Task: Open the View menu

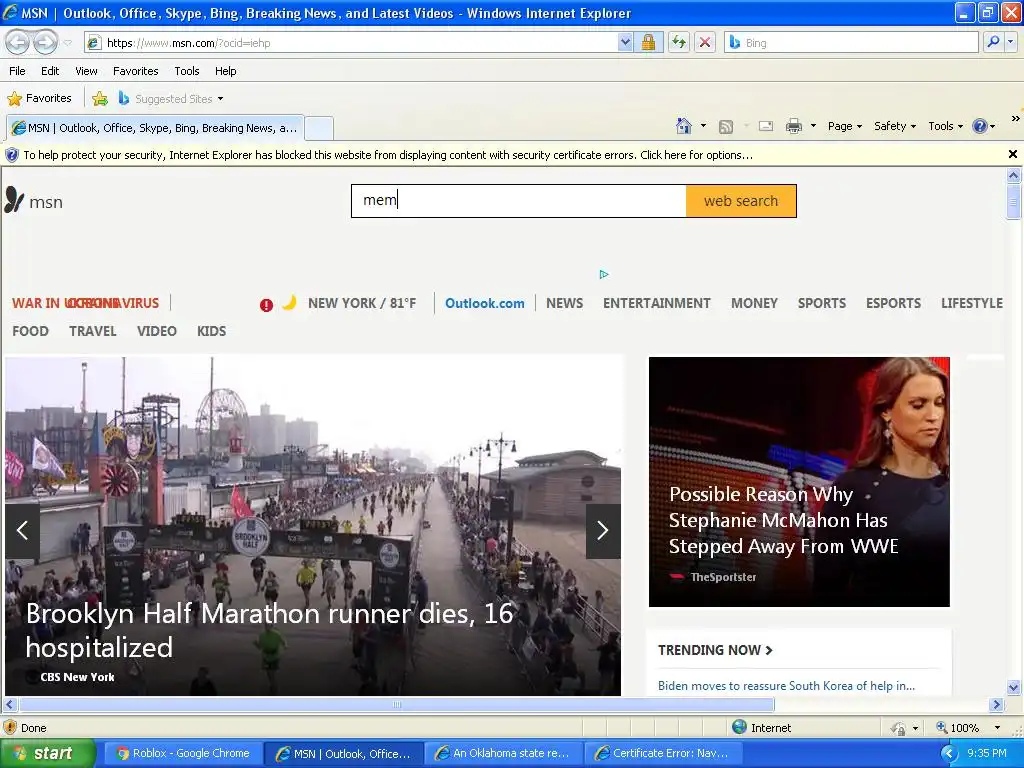Action: pos(86,71)
